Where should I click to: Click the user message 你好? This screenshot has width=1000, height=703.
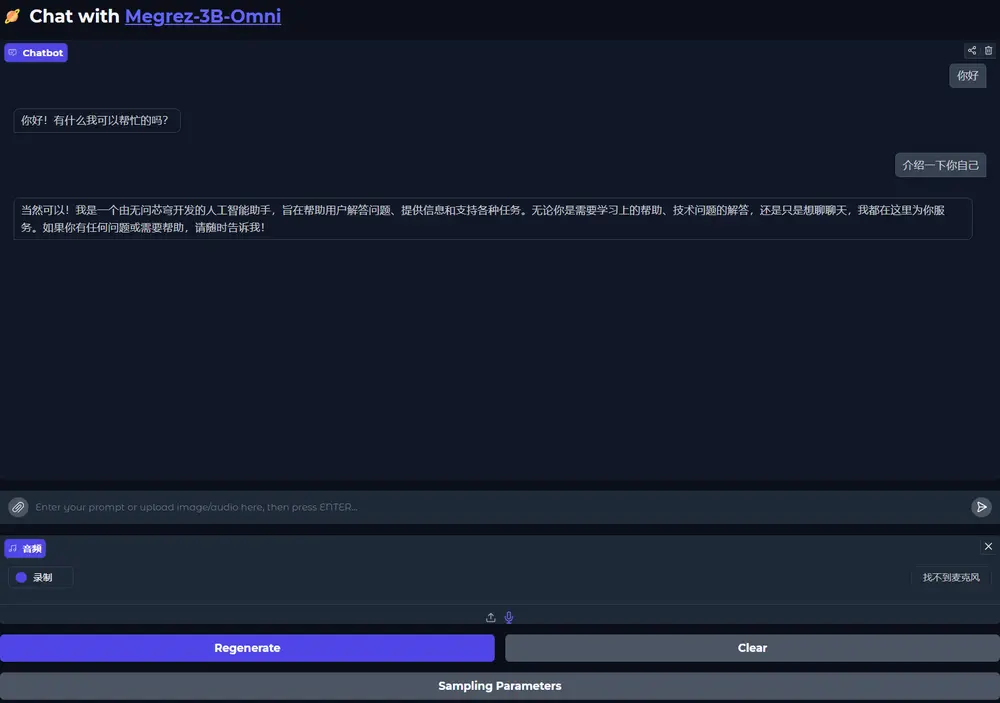pyautogui.click(x=967, y=75)
